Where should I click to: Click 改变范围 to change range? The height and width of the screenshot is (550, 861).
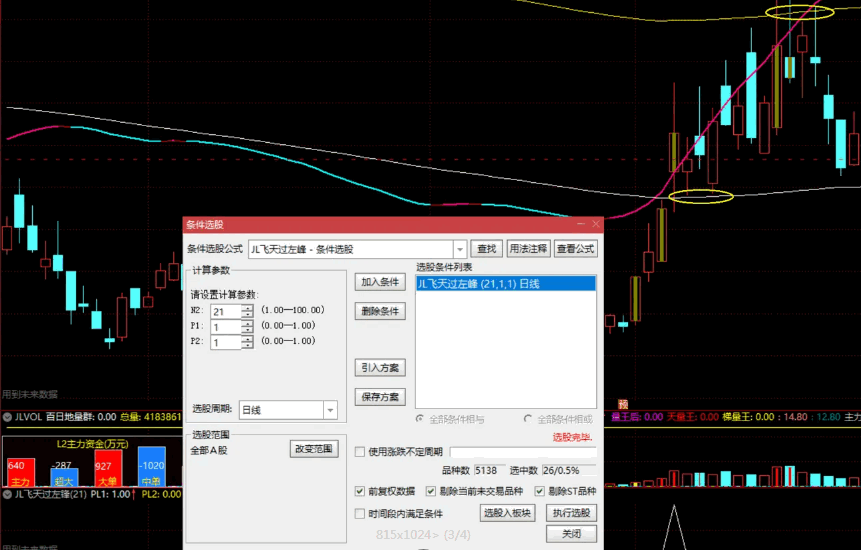[314, 449]
